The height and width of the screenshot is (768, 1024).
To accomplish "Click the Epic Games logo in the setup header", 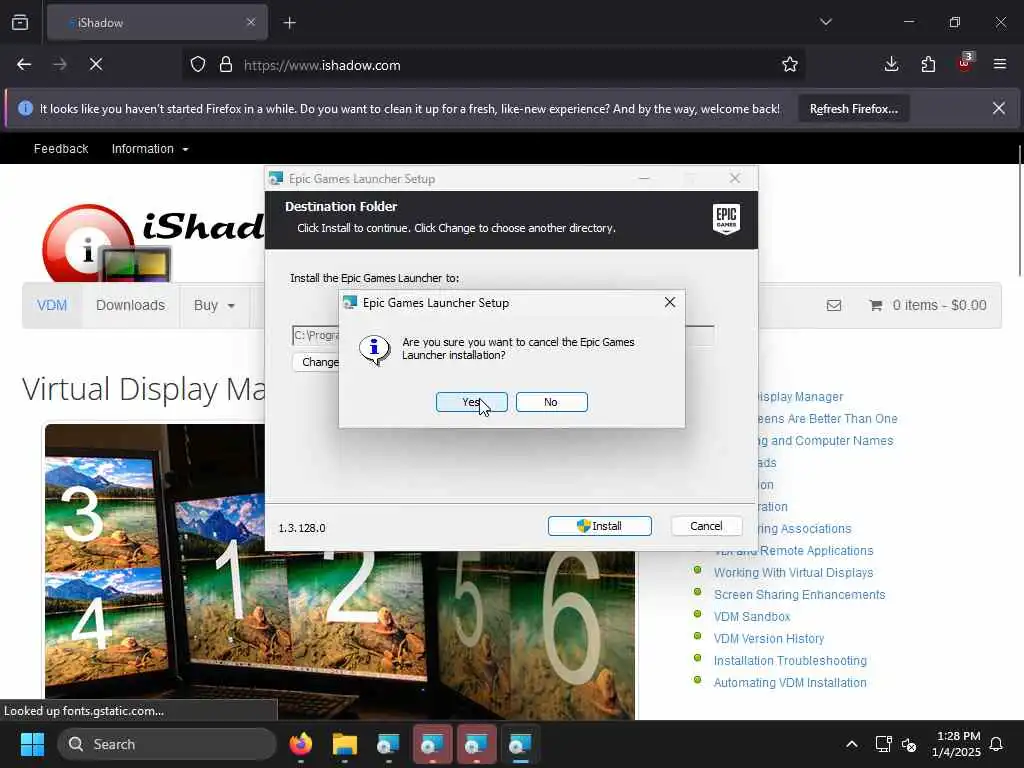I will (726, 219).
